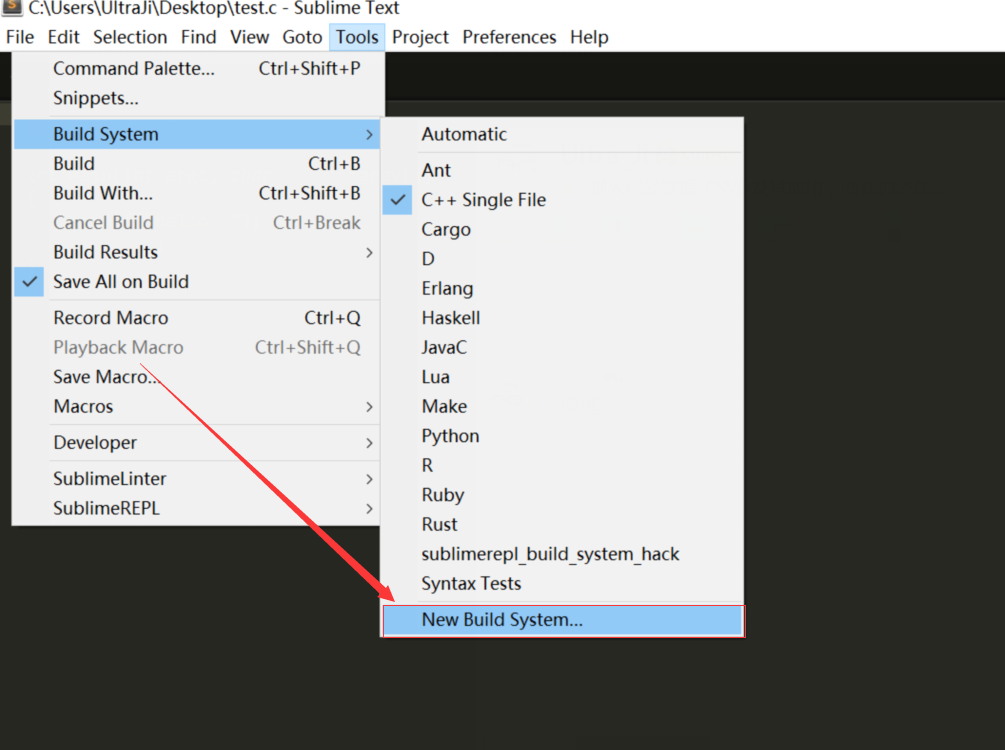This screenshot has height=750, width=1005.
Task: Open the View menu
Action: (249, 37)
